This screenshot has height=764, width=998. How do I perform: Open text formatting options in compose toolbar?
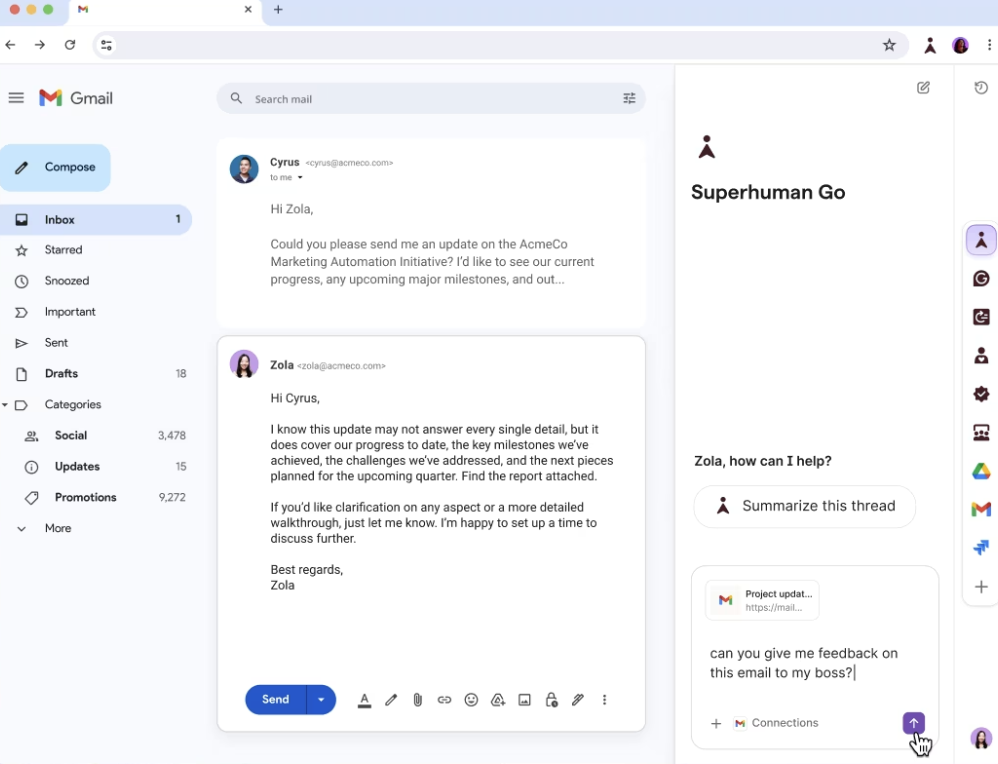click(364, 700)
